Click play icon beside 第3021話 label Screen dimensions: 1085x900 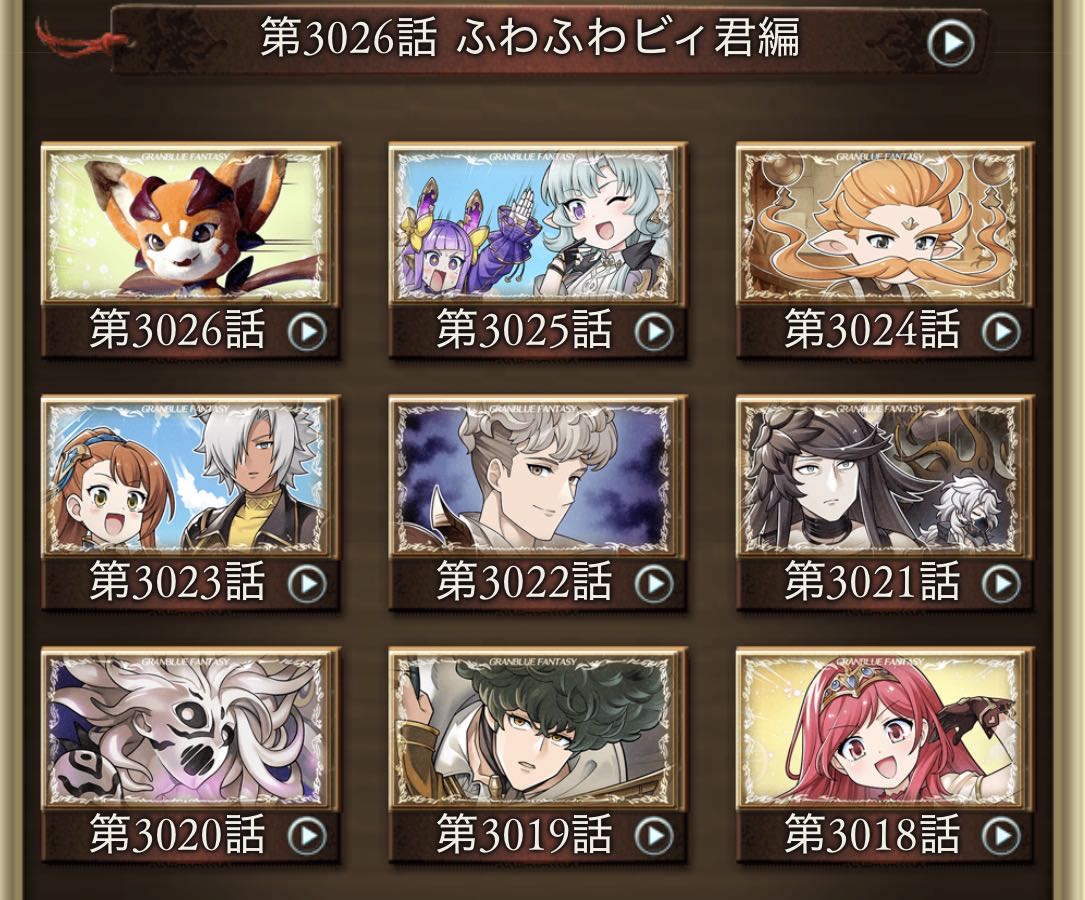[1001, 585]
